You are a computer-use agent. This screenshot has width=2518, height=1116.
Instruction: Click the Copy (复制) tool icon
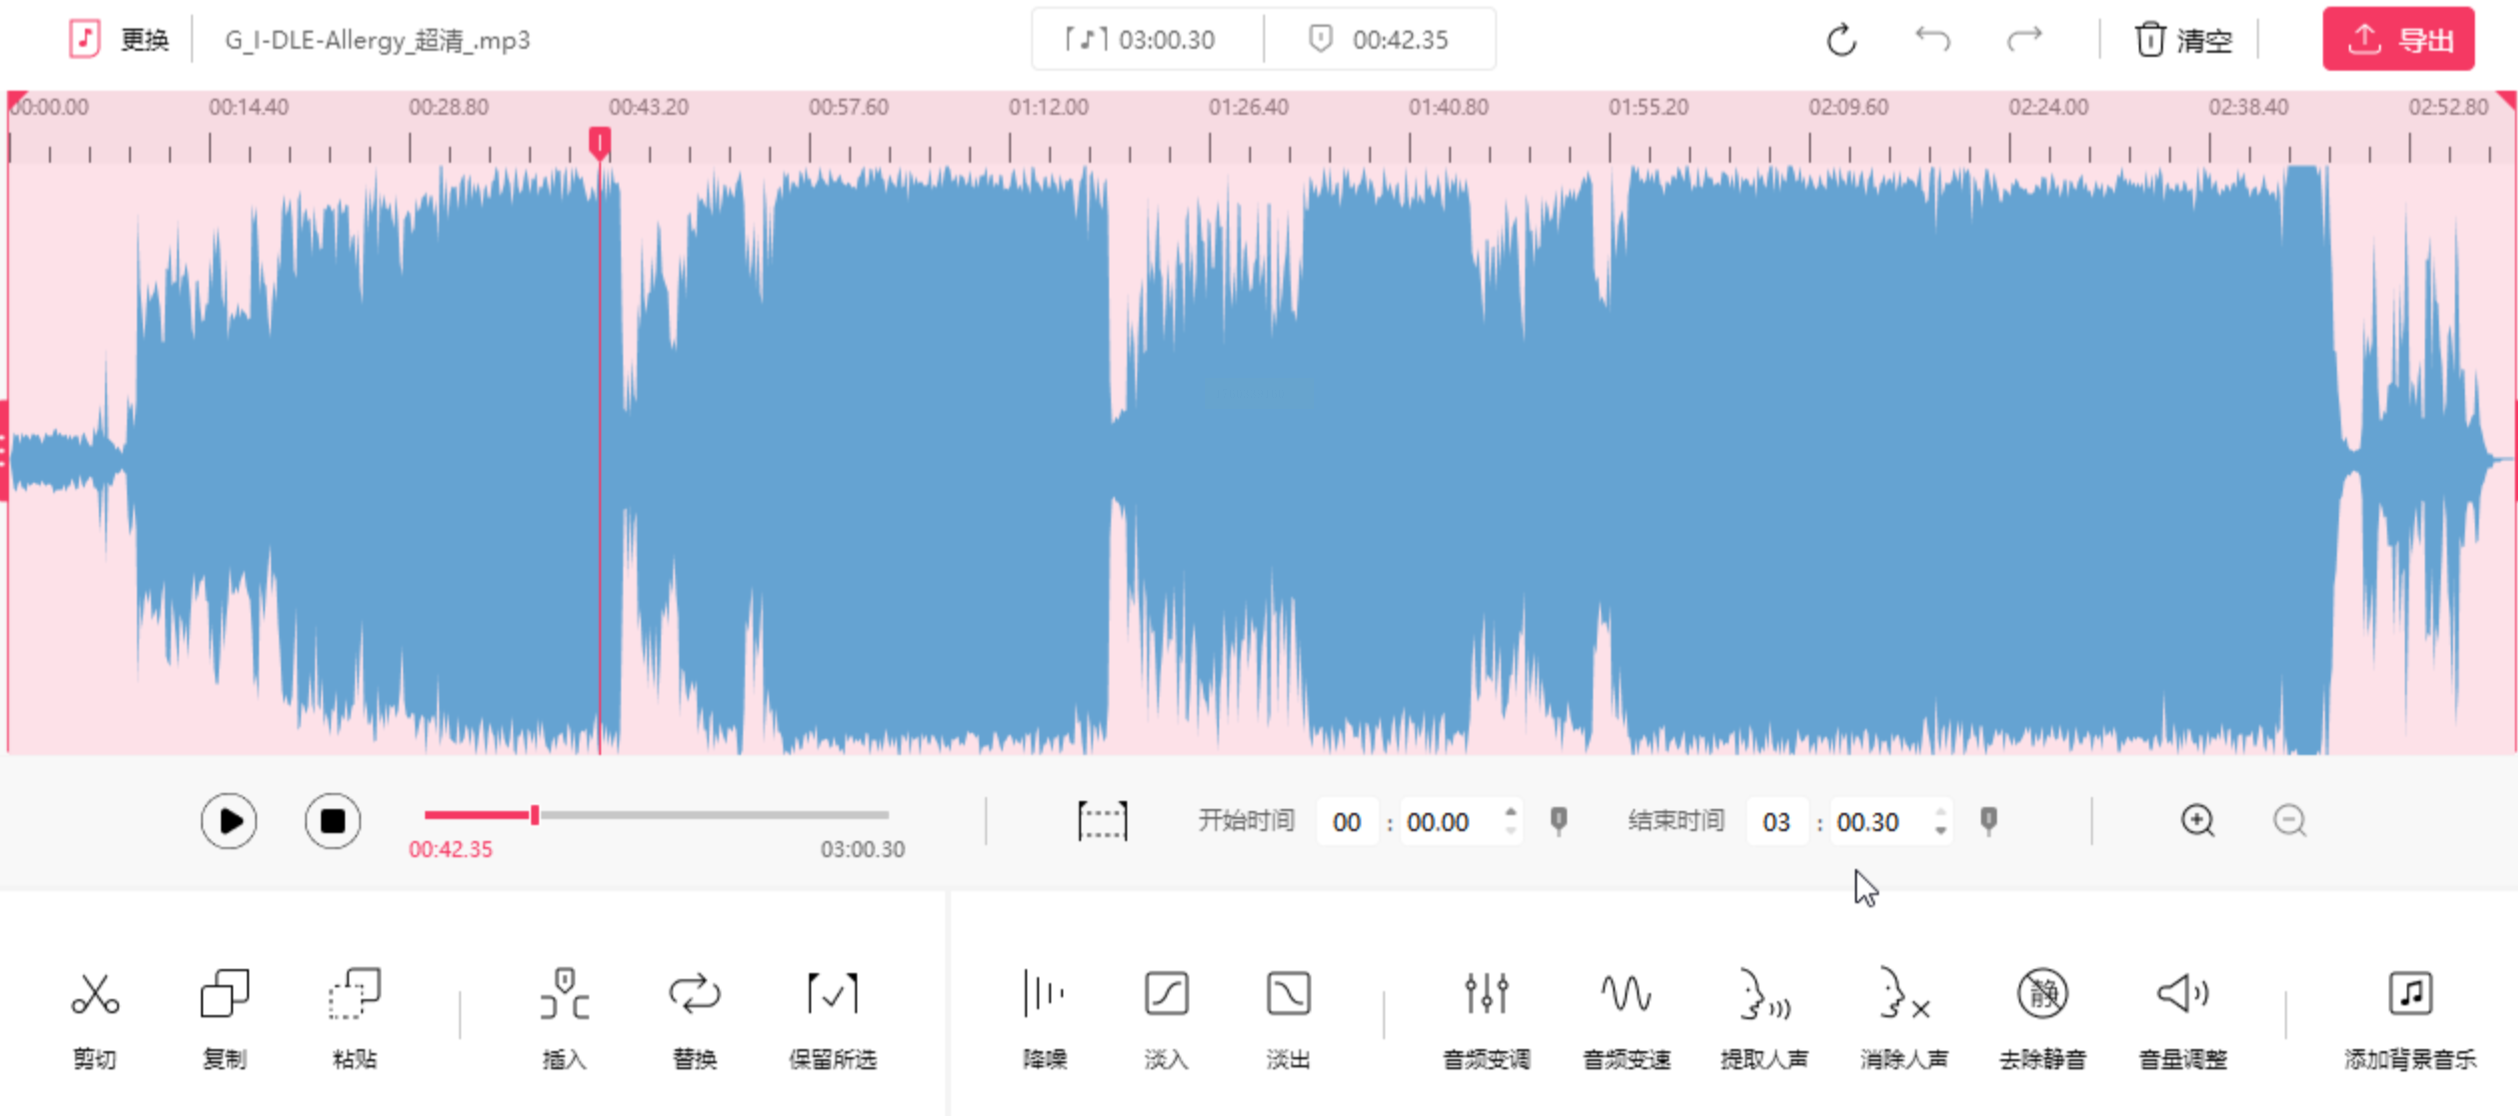(x=225, y=995)
